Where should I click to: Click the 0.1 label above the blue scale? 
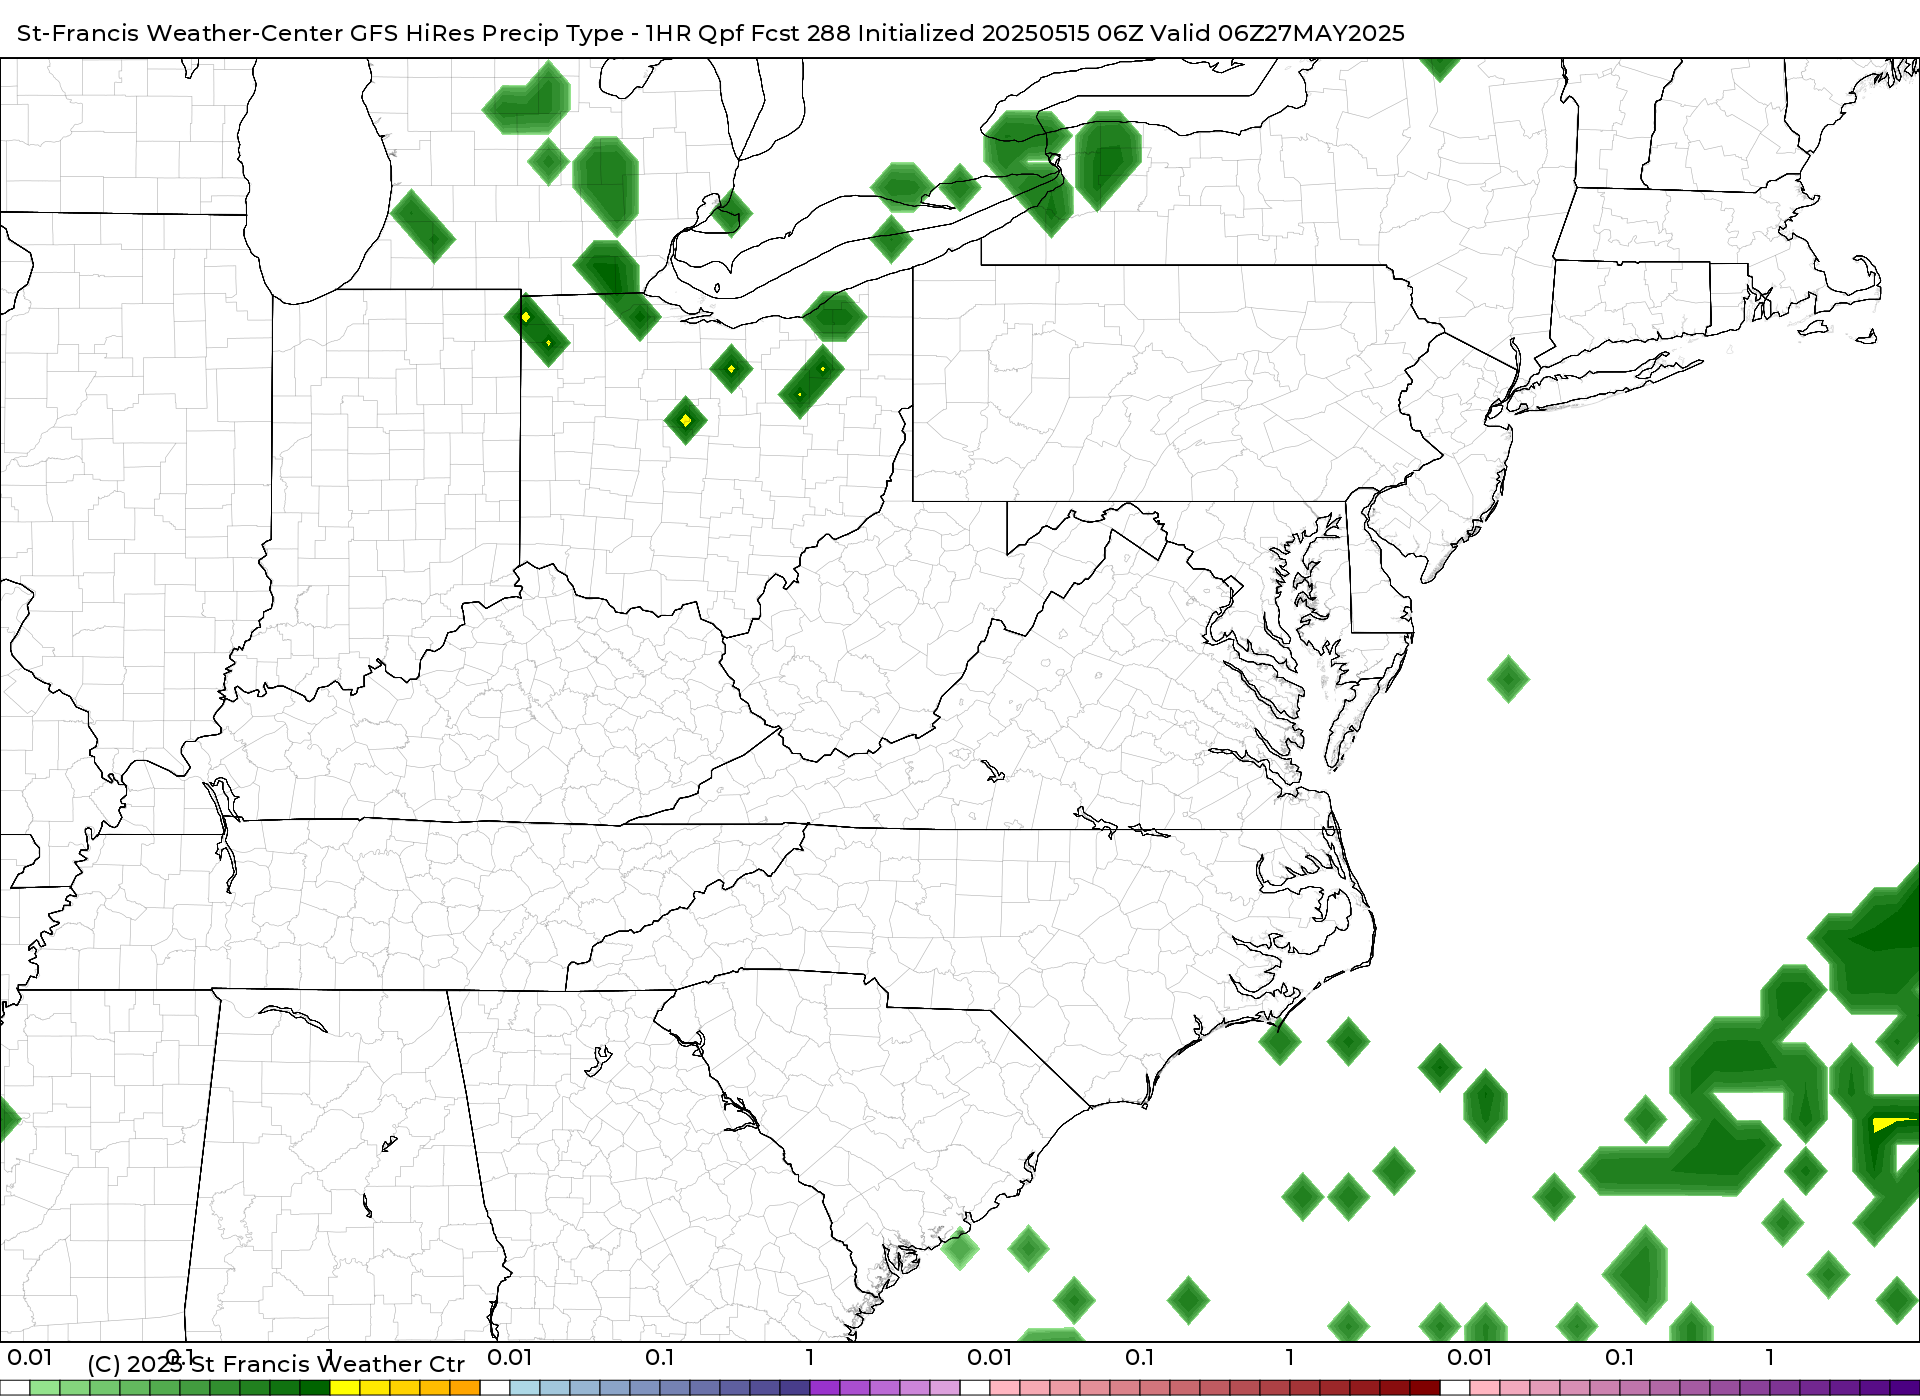[660, 1357]
